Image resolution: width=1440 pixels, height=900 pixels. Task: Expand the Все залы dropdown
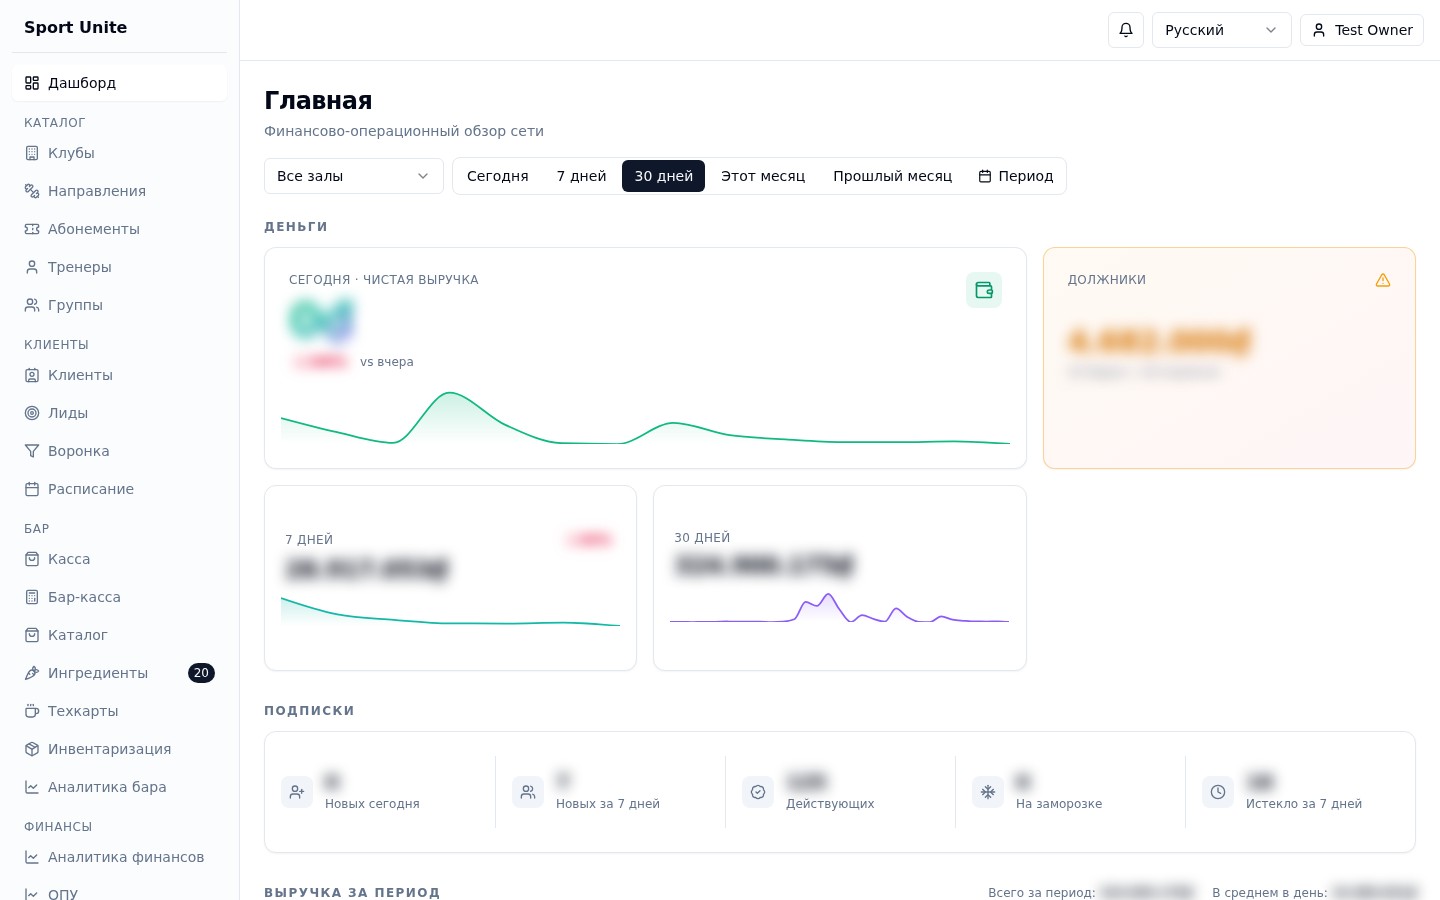pyautogui.click(x=354, y=176)
